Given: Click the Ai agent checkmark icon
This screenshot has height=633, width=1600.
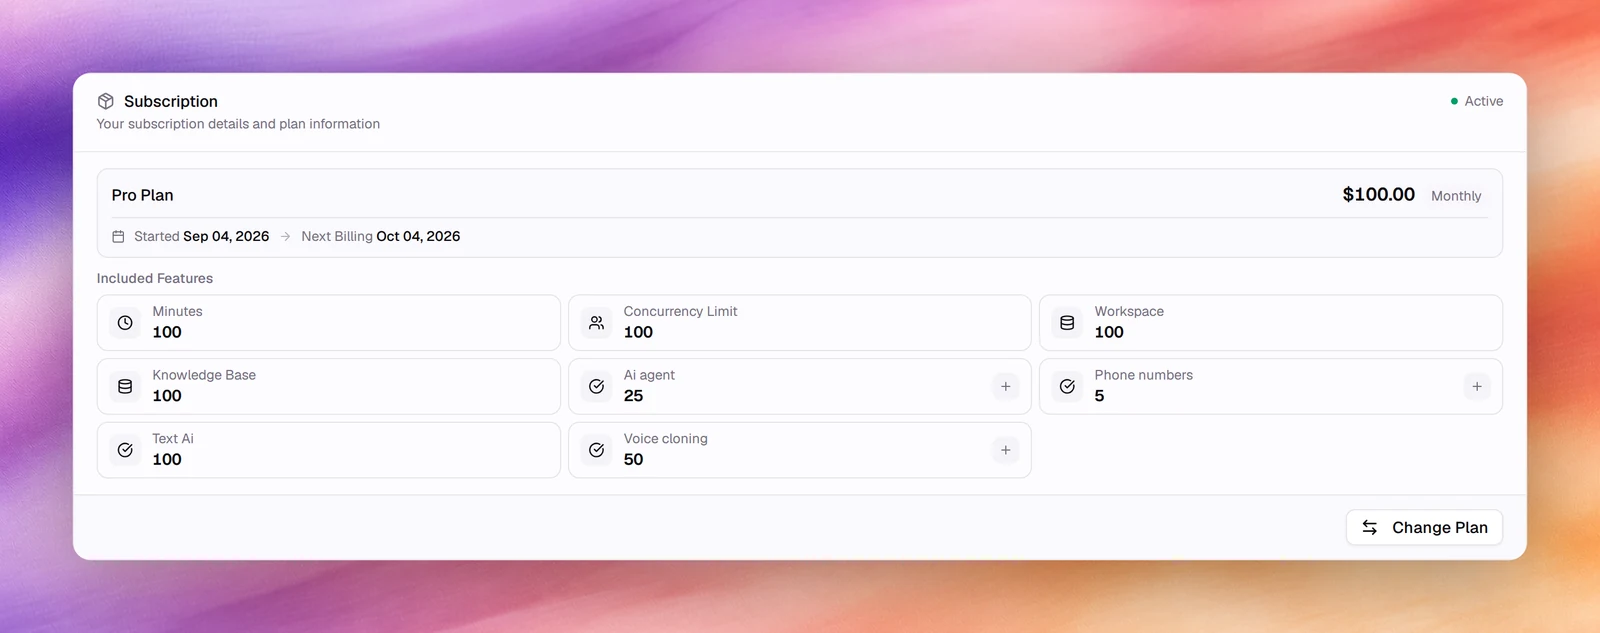Looking at the screenshot, I should point(597,386).
